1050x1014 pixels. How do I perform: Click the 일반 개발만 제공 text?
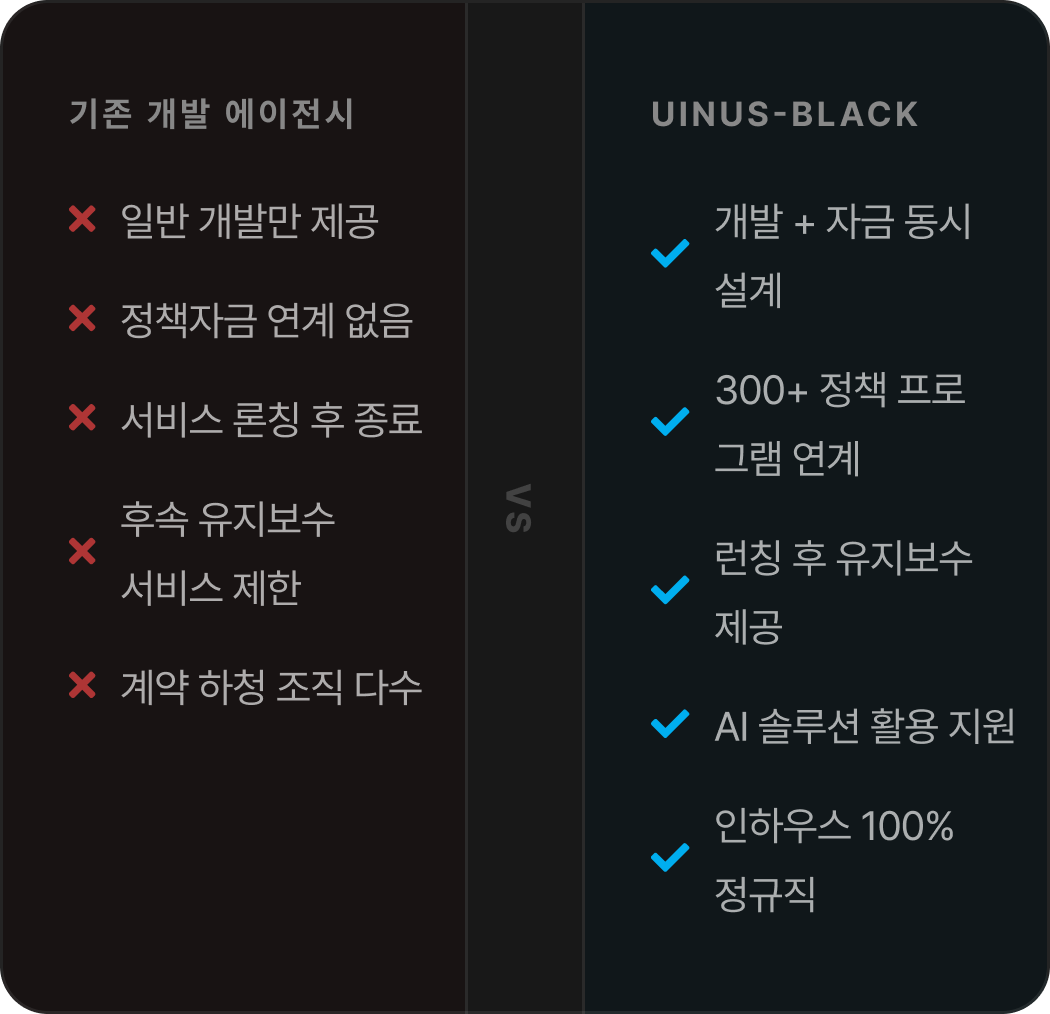click(249, 221)
